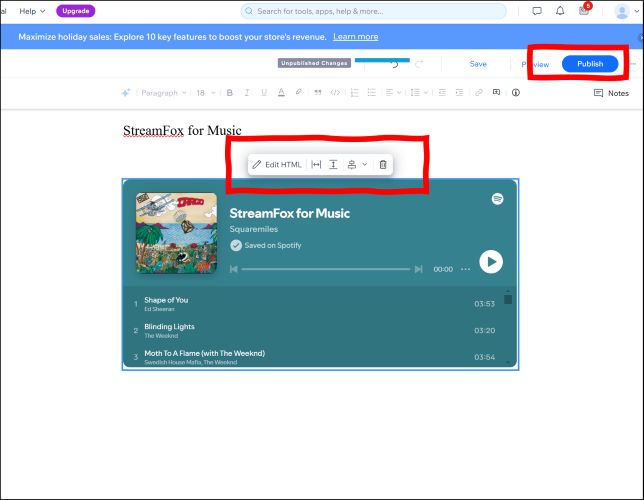The image size is (644, 500).
Task: Click the undo arrow icon
Action: pos(394,65)
